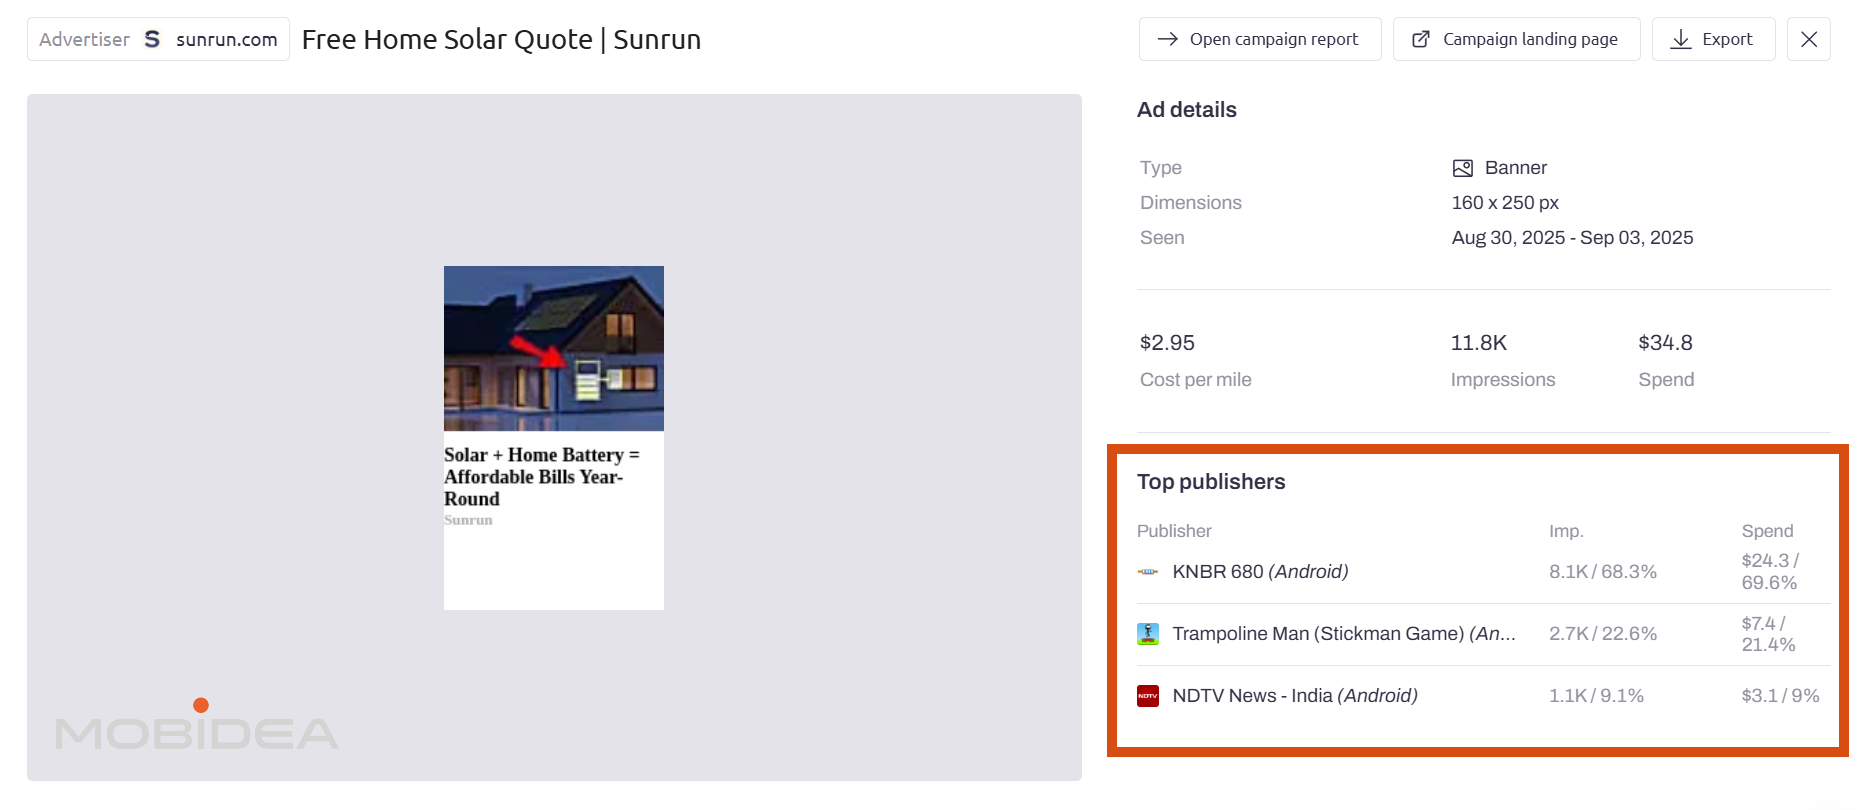Click the 2.7K / 22.6% impressions cell
This screenshot has width=1858, height=810.
pos(1603,634)
